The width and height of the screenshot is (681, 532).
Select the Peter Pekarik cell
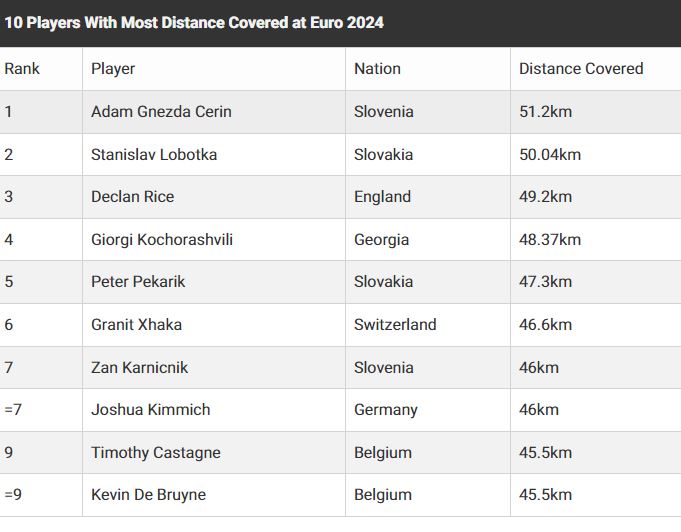[138, 282]
